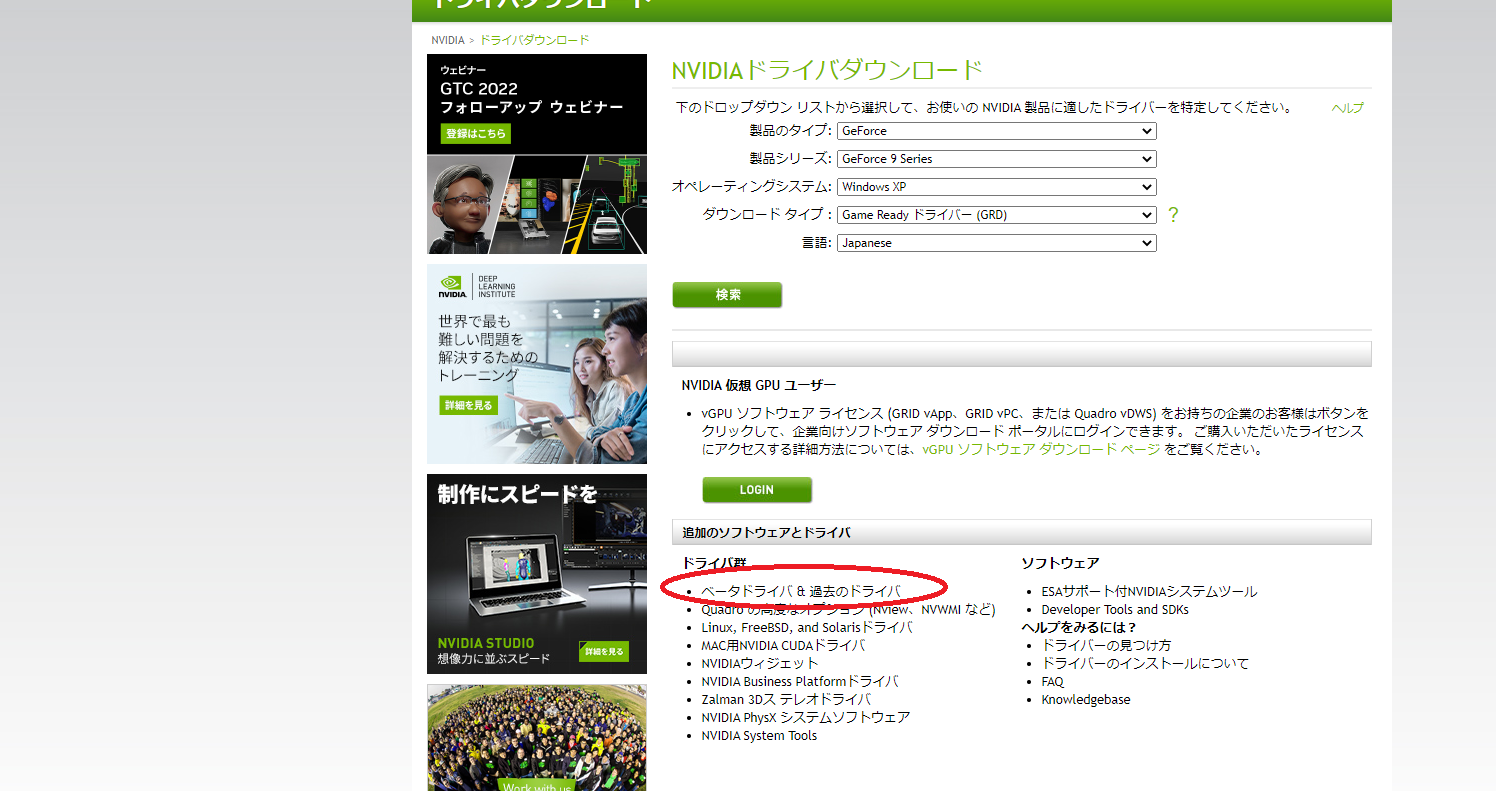Click the green question mark help icon

pos(1173,215)
